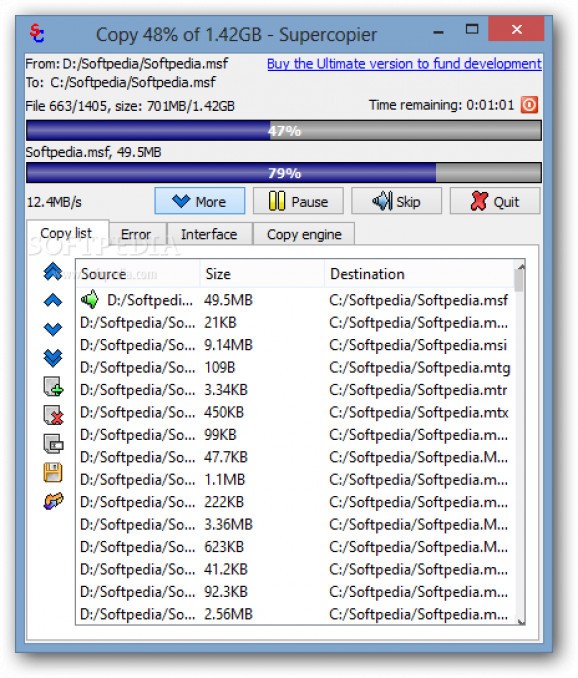Click scrollbar down arrow in copy list
This screenshot has width=578, height=678.
click(521, 621)
